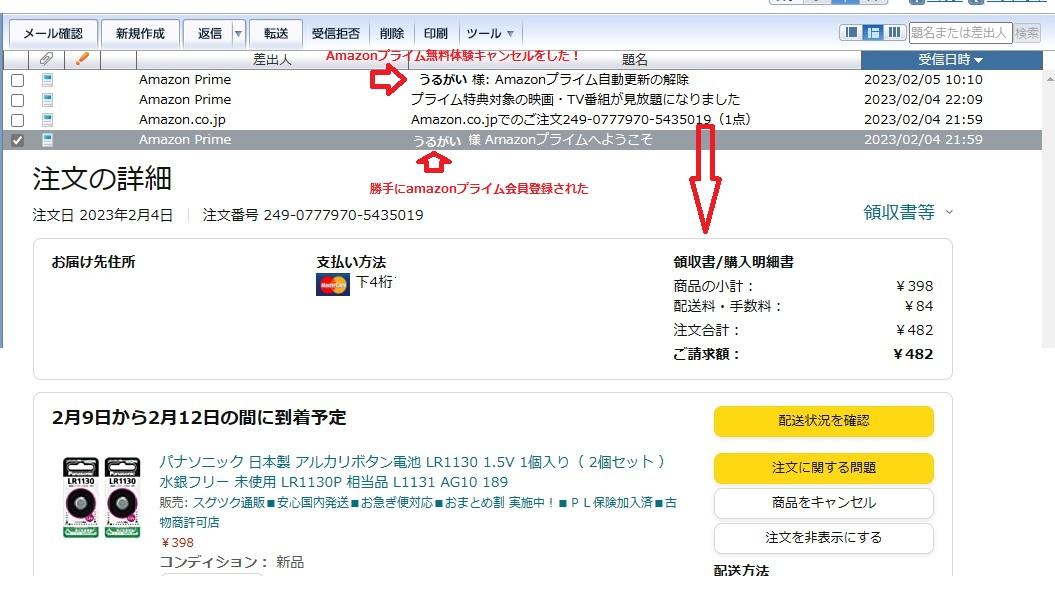
Task: Sort by 受信日時 column header
Action: (951, 60)
